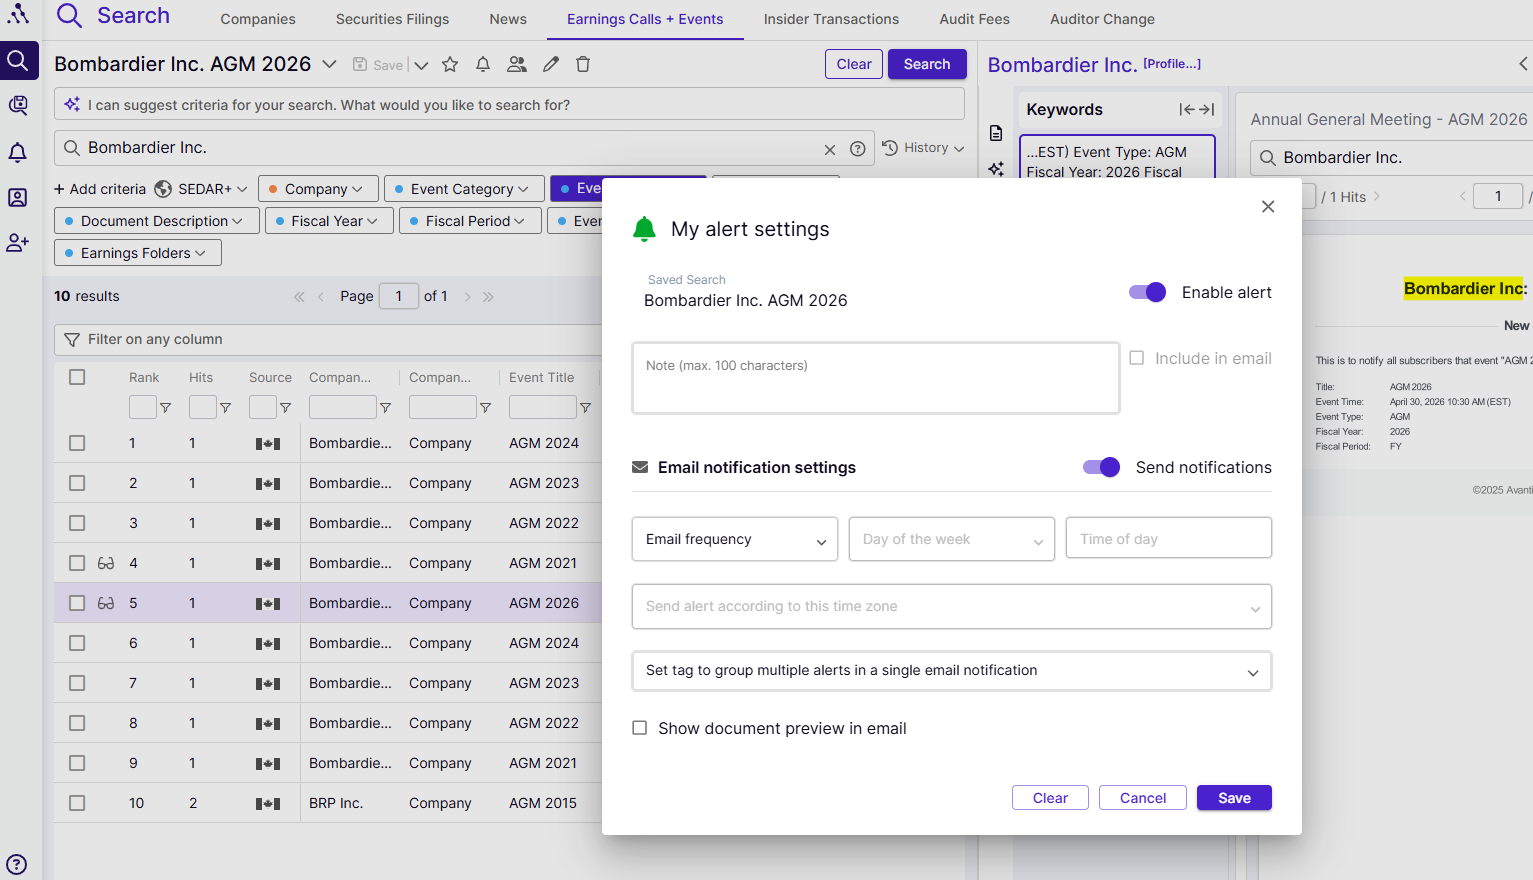Click the alert Note text field
Viewport: 1533px width, 880px height.
click(876, 378)
